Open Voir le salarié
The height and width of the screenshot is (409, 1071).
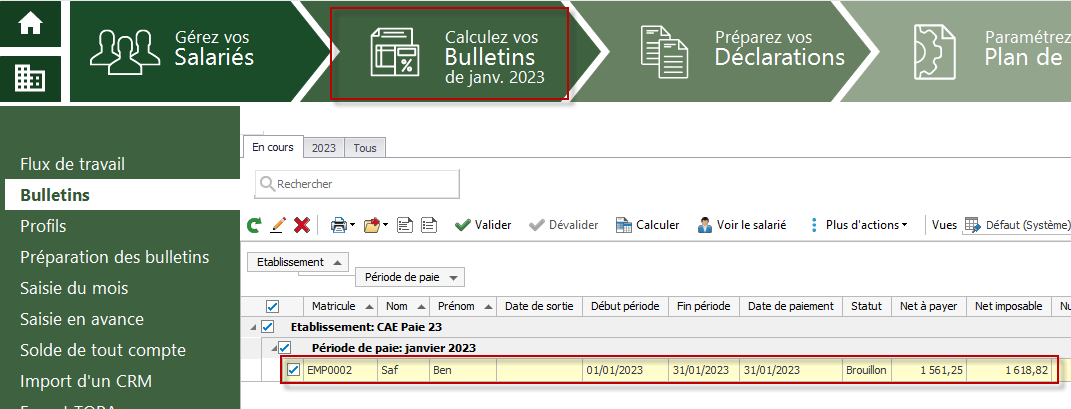[x=742, y=225]
